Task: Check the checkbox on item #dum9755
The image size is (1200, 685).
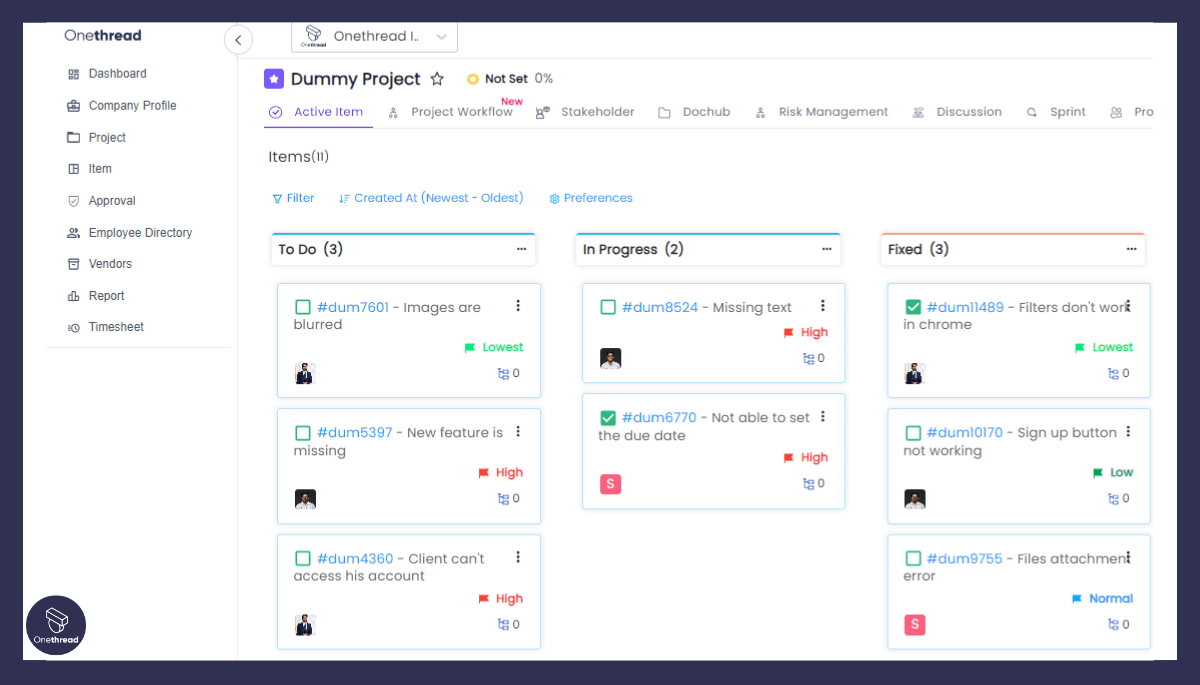Action: pyautogui.click(x=913, y=559)
